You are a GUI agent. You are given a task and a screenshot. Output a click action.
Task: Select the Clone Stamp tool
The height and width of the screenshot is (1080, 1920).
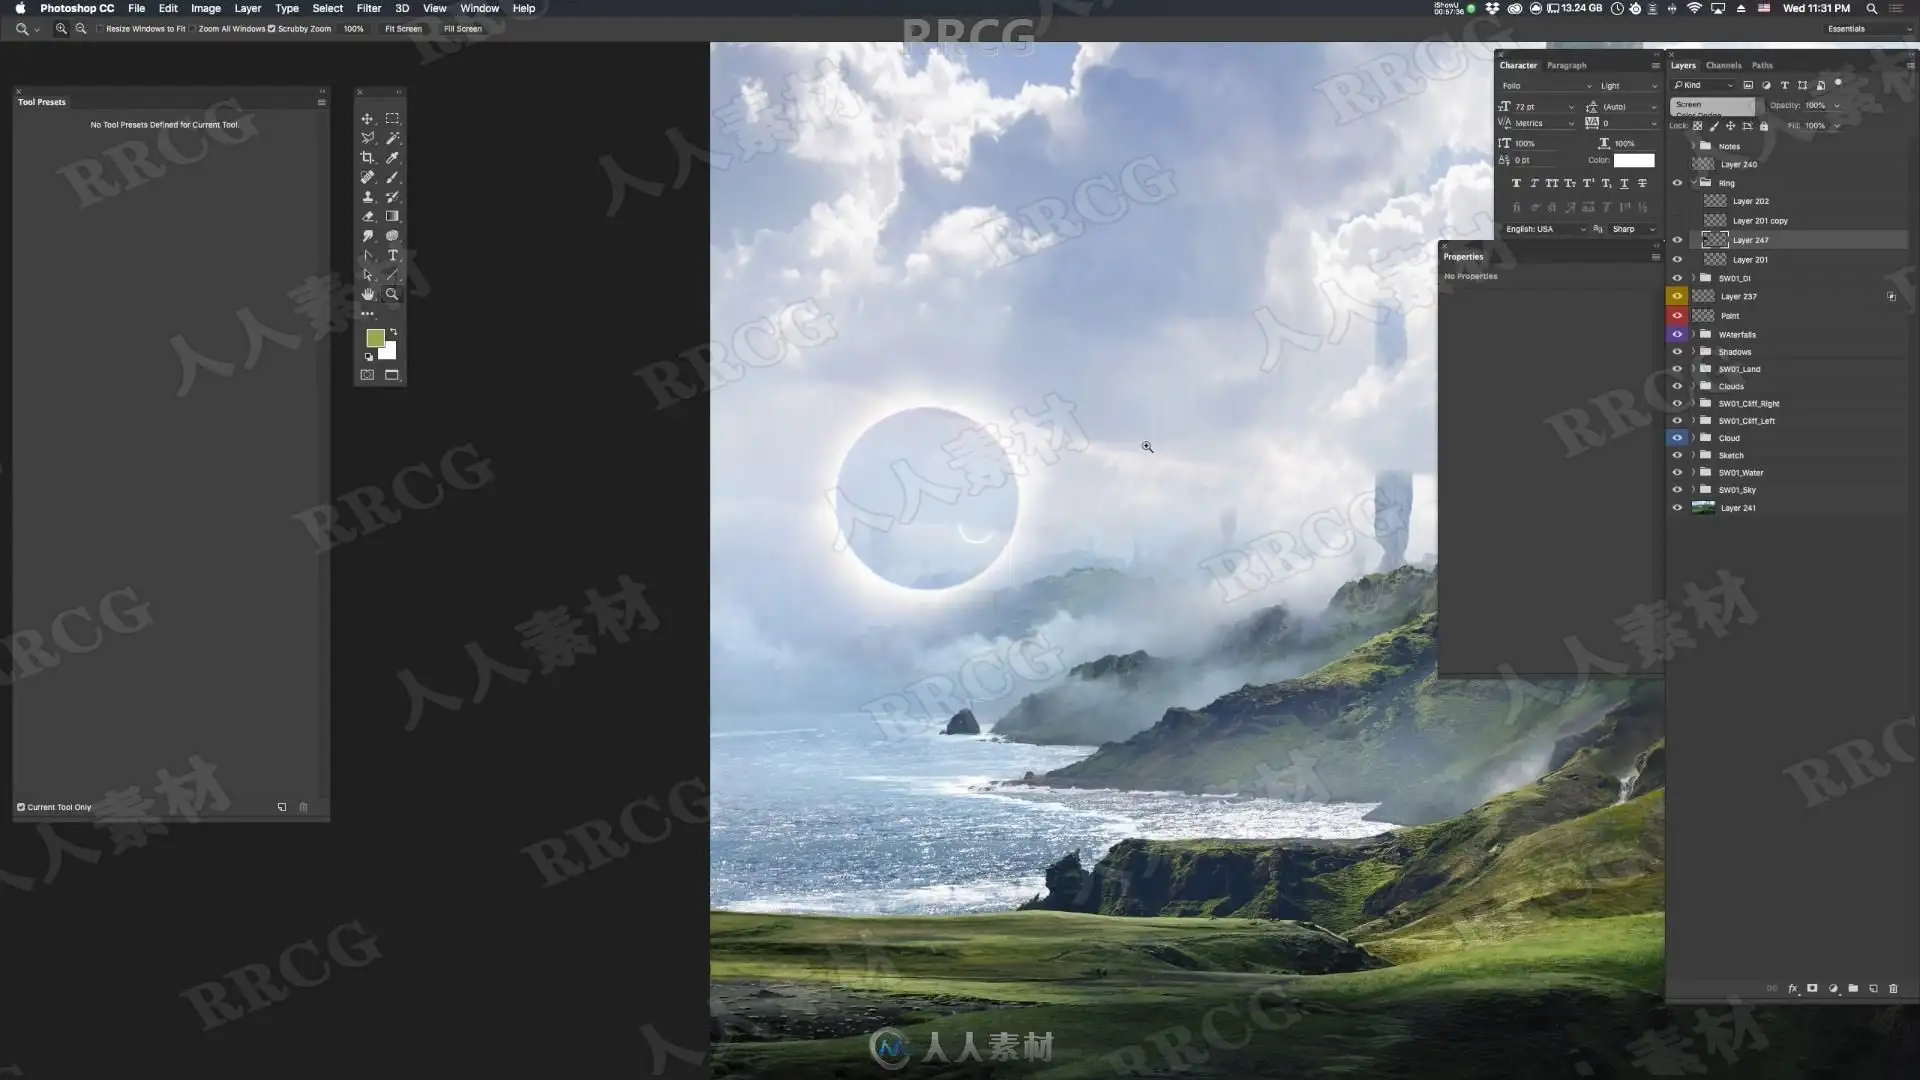tap(367, 197)
